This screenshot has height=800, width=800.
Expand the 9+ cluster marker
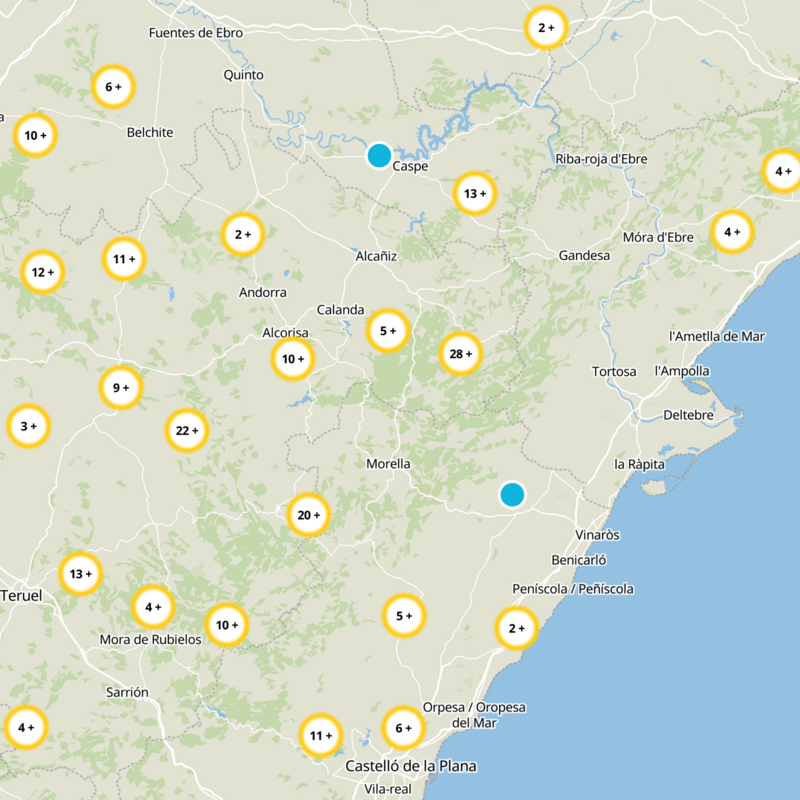[x=120, y=387]
